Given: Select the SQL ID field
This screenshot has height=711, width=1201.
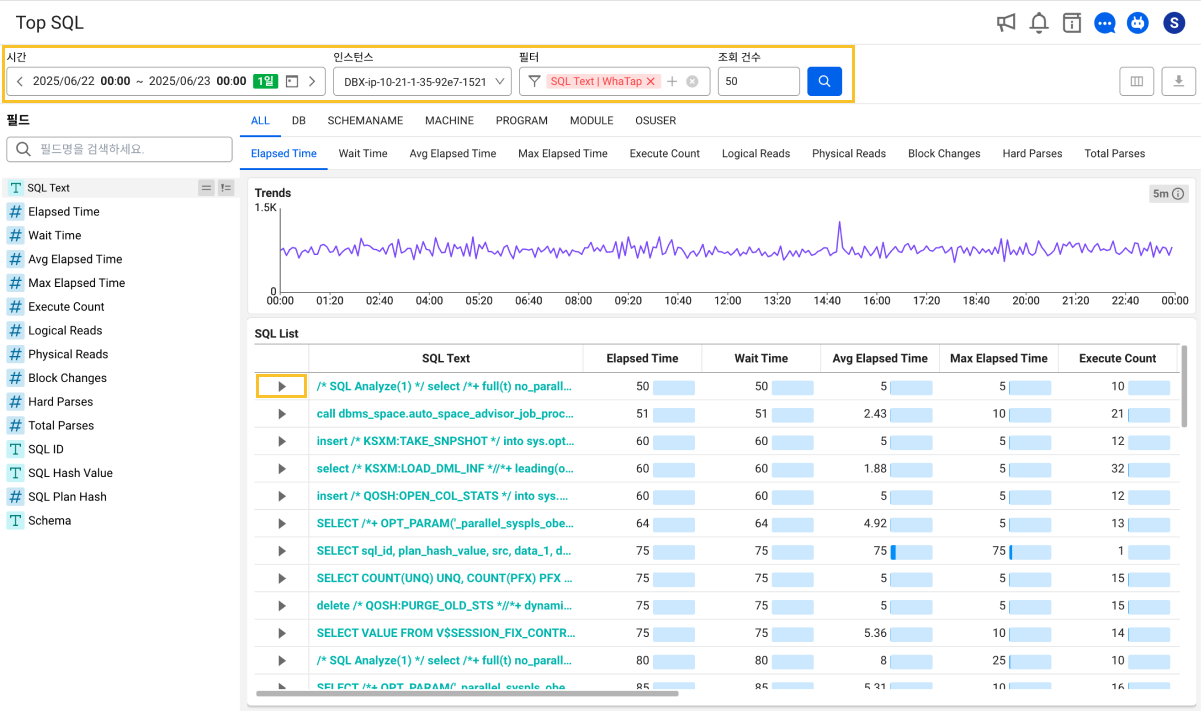Looking at the screenshot, I should (46, 449).
